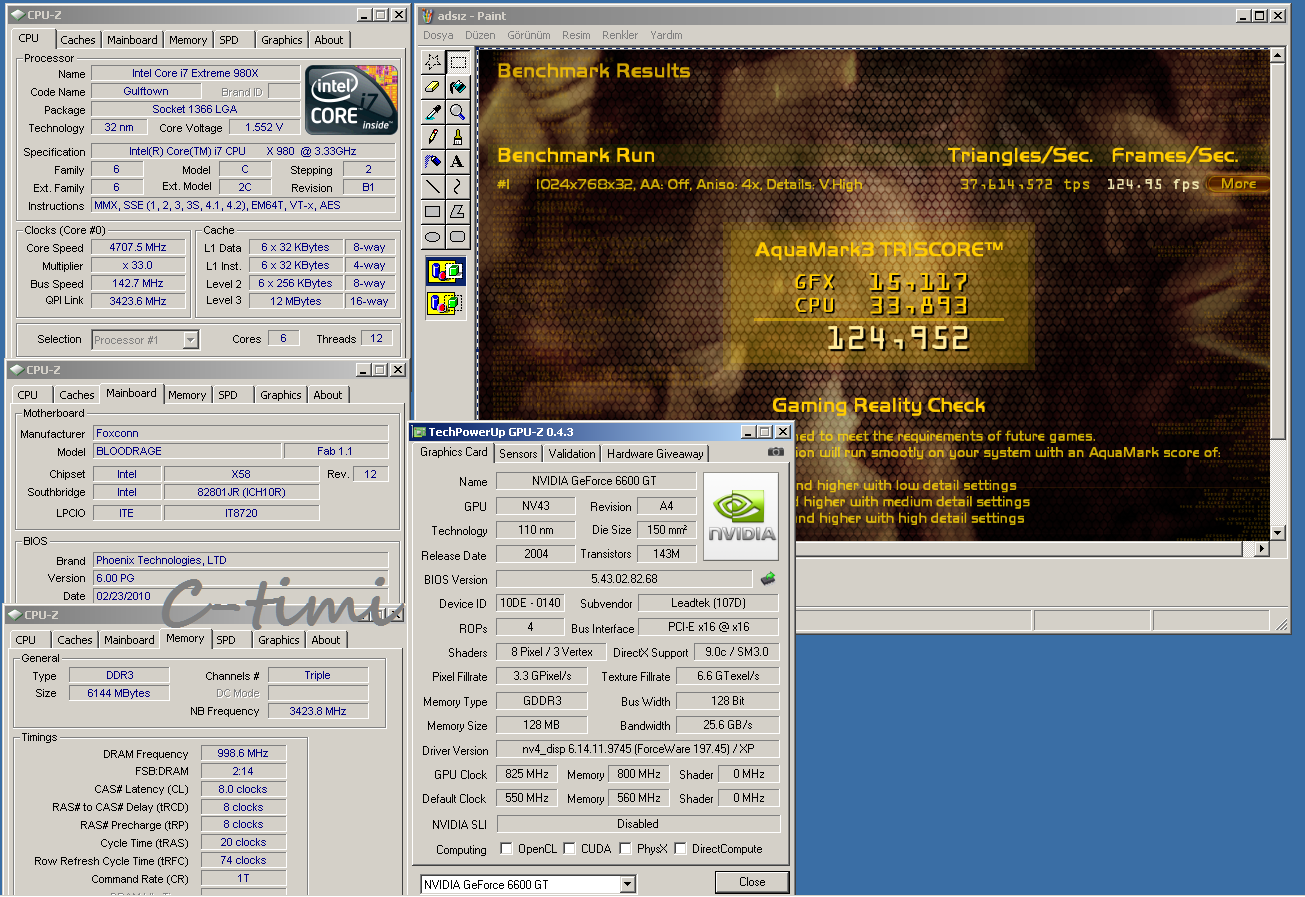Screen dimensions: 1305x897
Task: Enable the OpenCL checkbox in GPU-Z
Action: (x=507, y=849)
